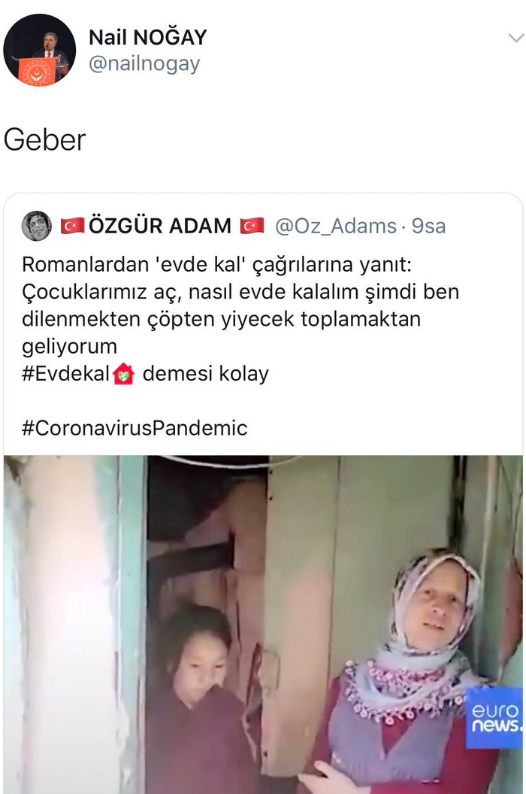Open the Nail NOĞAY display name
This screenshot has height=794, width=526.
tap(148, 37)
